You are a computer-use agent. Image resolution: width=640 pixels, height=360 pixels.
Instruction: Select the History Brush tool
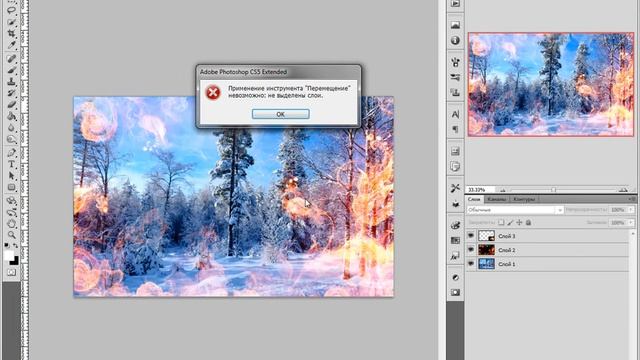(x=11, y=93)
